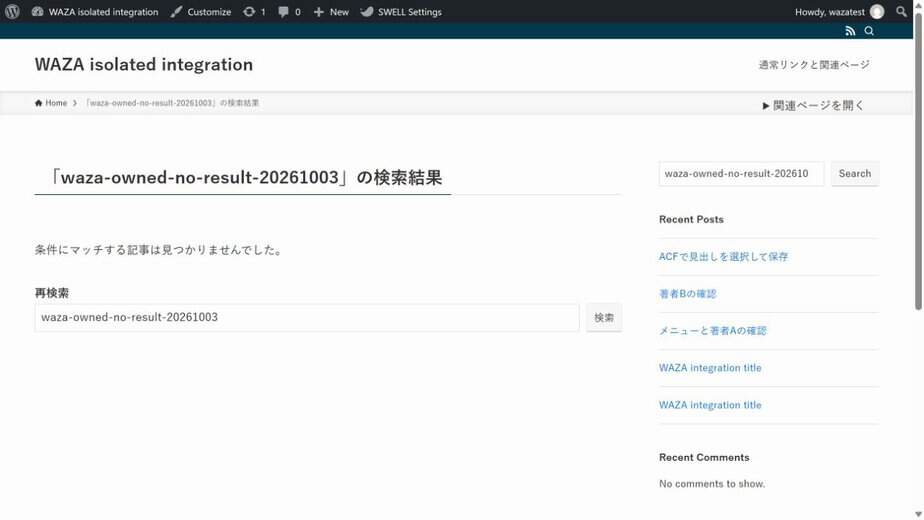Open the first WAZA integration title post
The width and height of the screenshot is (924, 520).
point(710,368)
